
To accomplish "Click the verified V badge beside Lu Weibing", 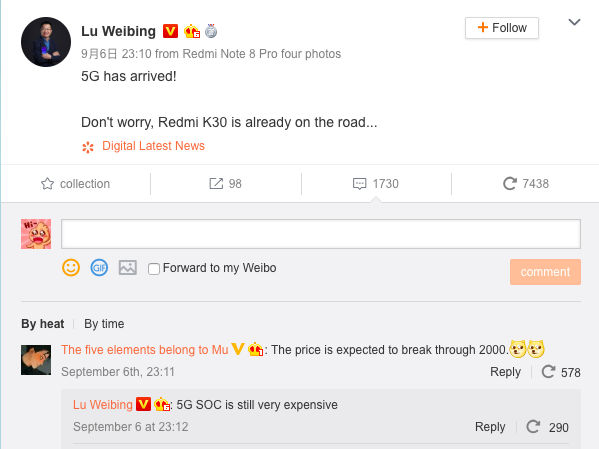I will 170,31.
